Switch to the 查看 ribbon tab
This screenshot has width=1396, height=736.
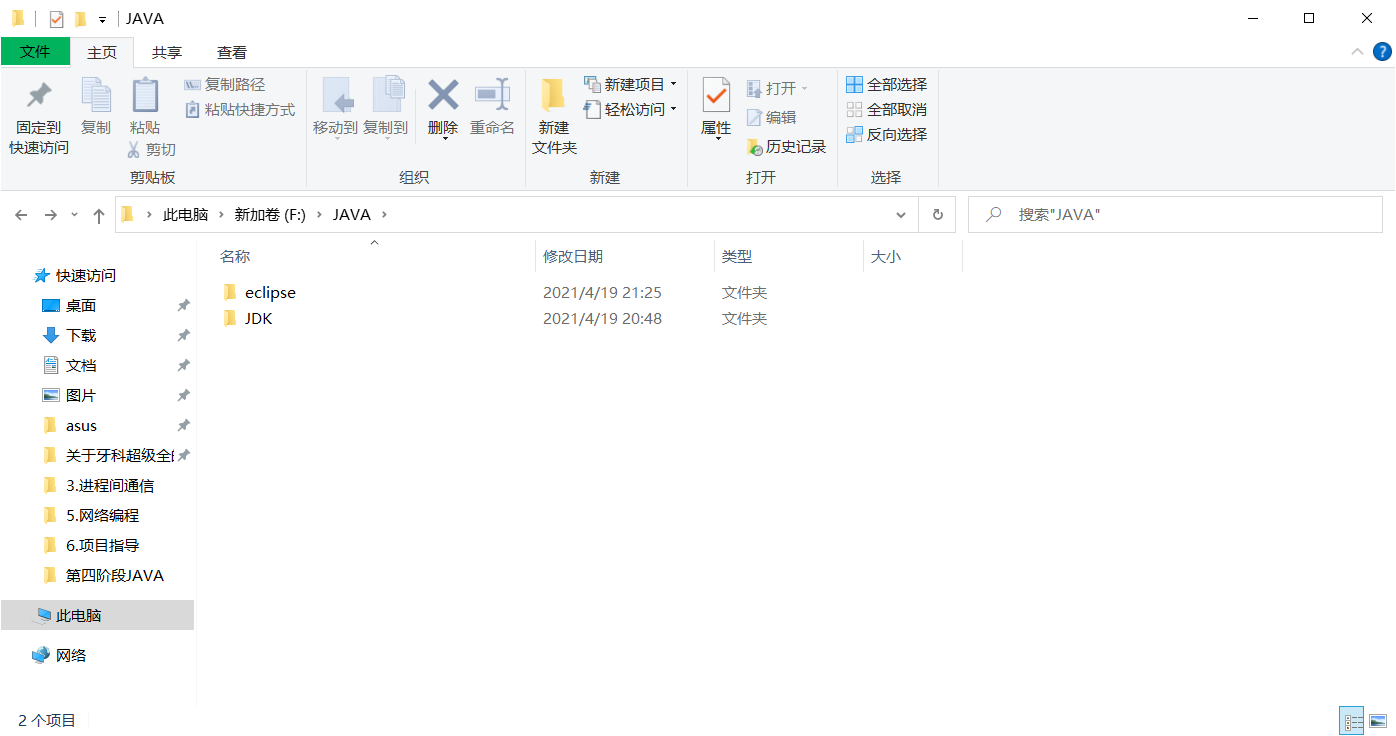pos(231,52)
